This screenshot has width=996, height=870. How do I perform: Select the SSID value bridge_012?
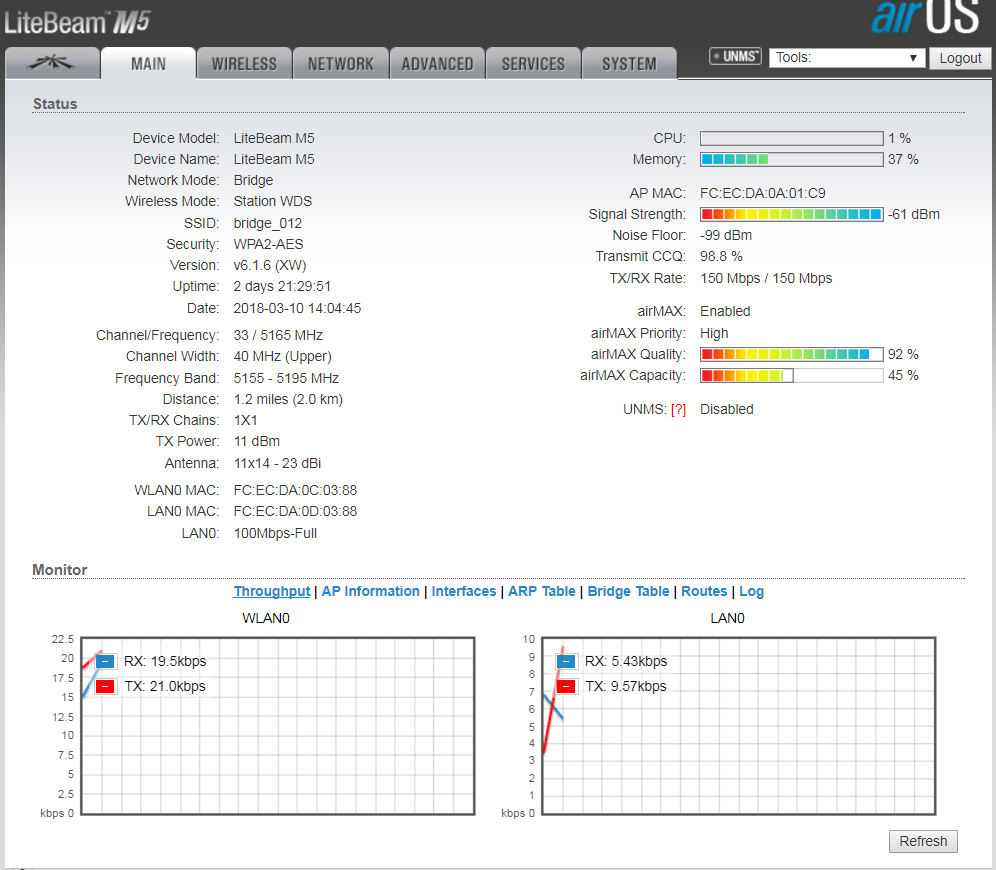click(x=267, y=224)
